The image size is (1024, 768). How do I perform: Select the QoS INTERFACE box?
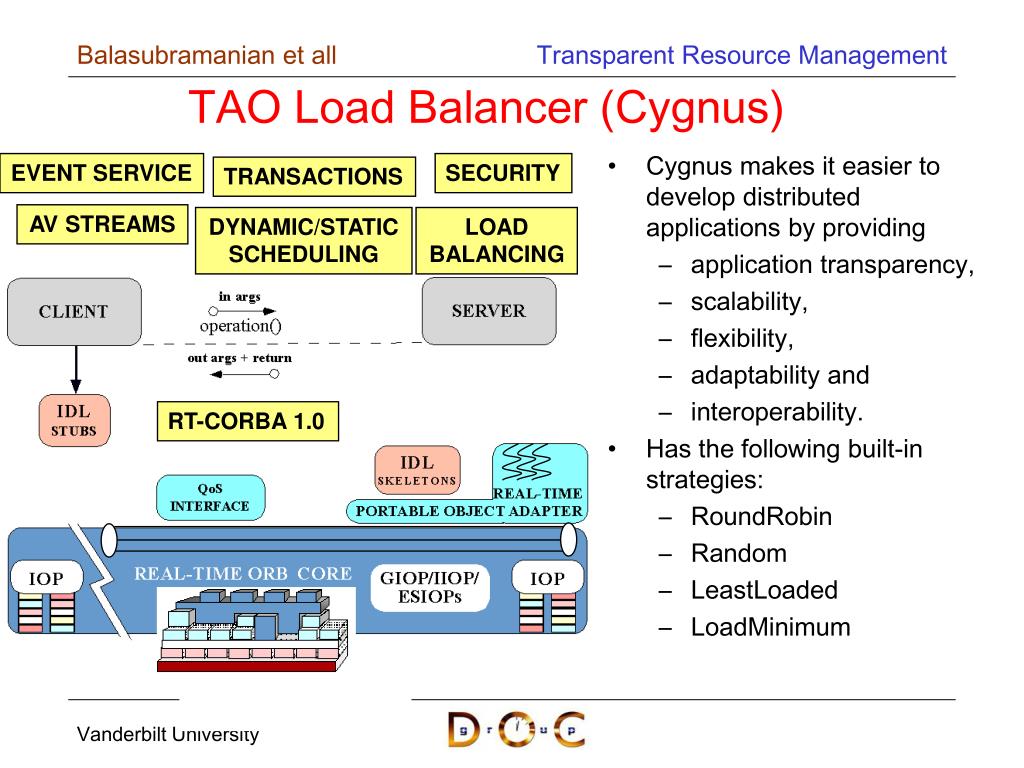click(x=210, y=498)
